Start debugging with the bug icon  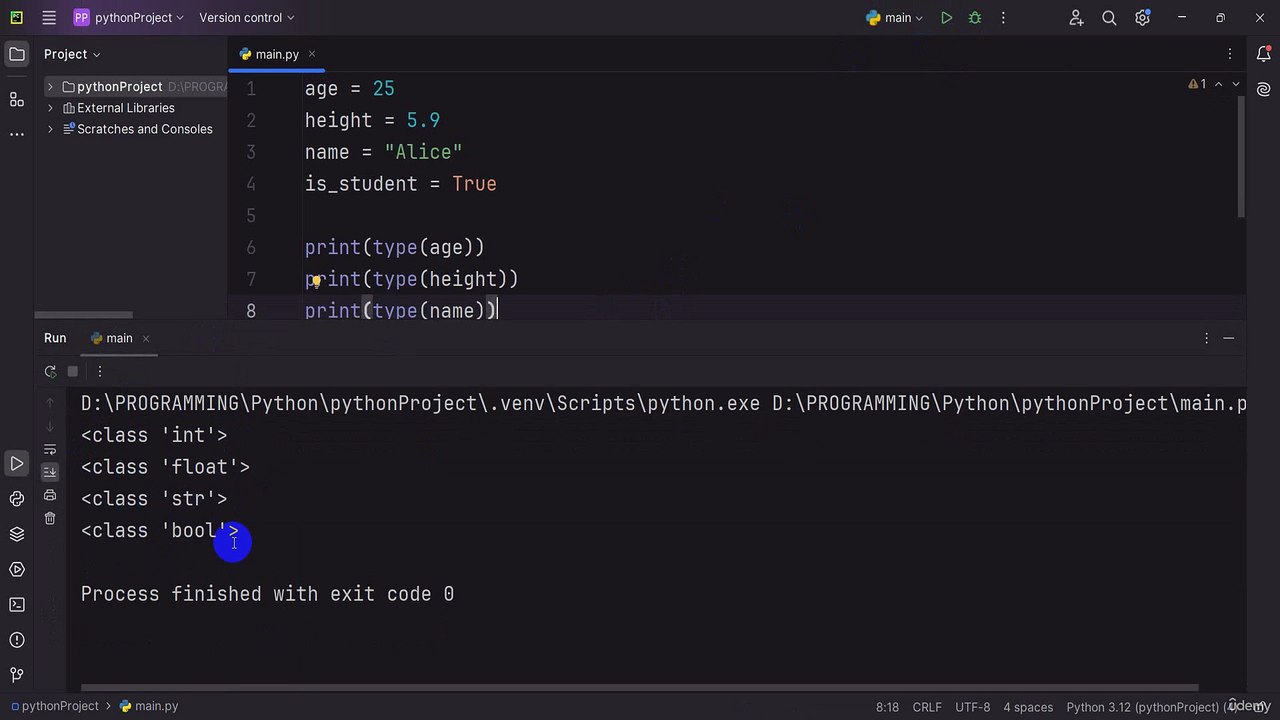(975, 18)
